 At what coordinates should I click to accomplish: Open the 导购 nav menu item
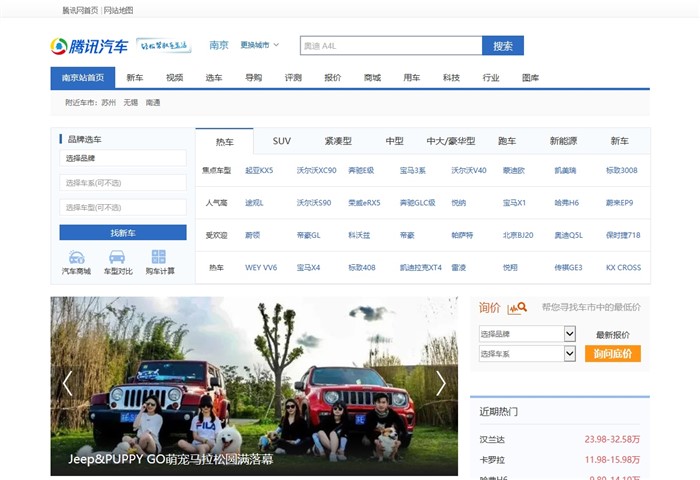click(253, 78)
